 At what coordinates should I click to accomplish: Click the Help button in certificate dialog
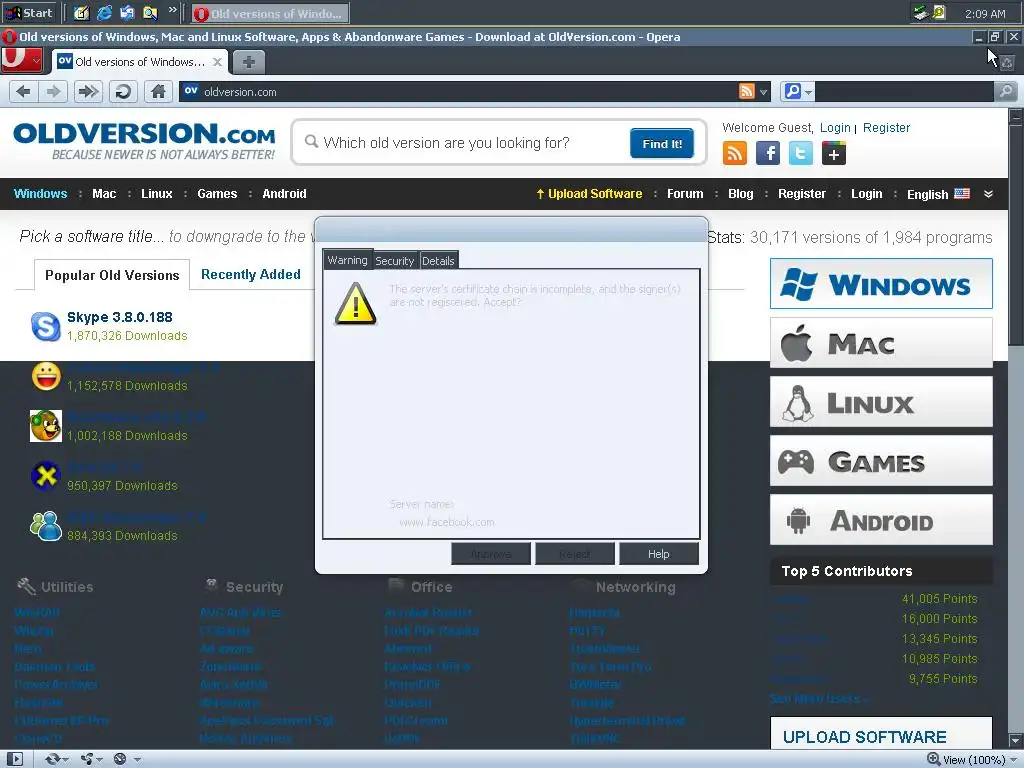click(658, 554)
